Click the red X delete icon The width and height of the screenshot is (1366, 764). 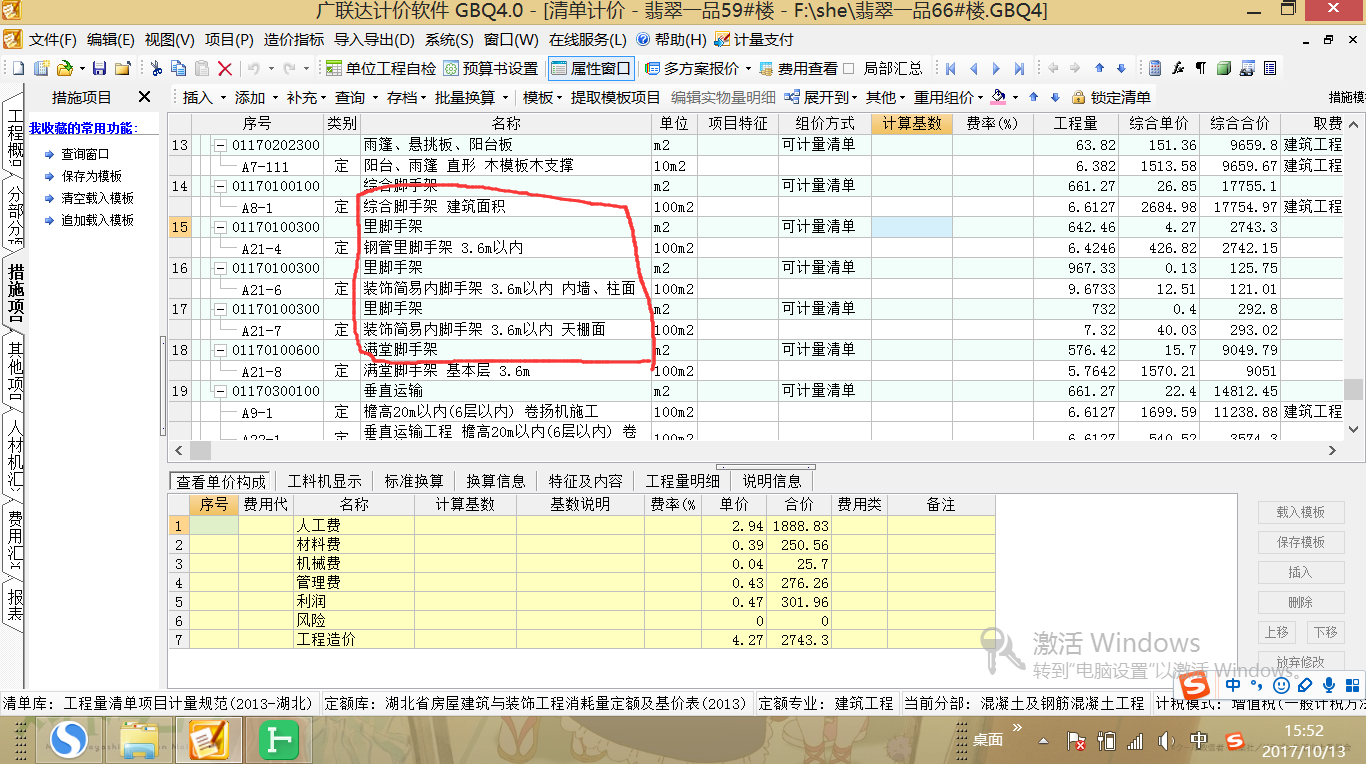tap(225, 68)
